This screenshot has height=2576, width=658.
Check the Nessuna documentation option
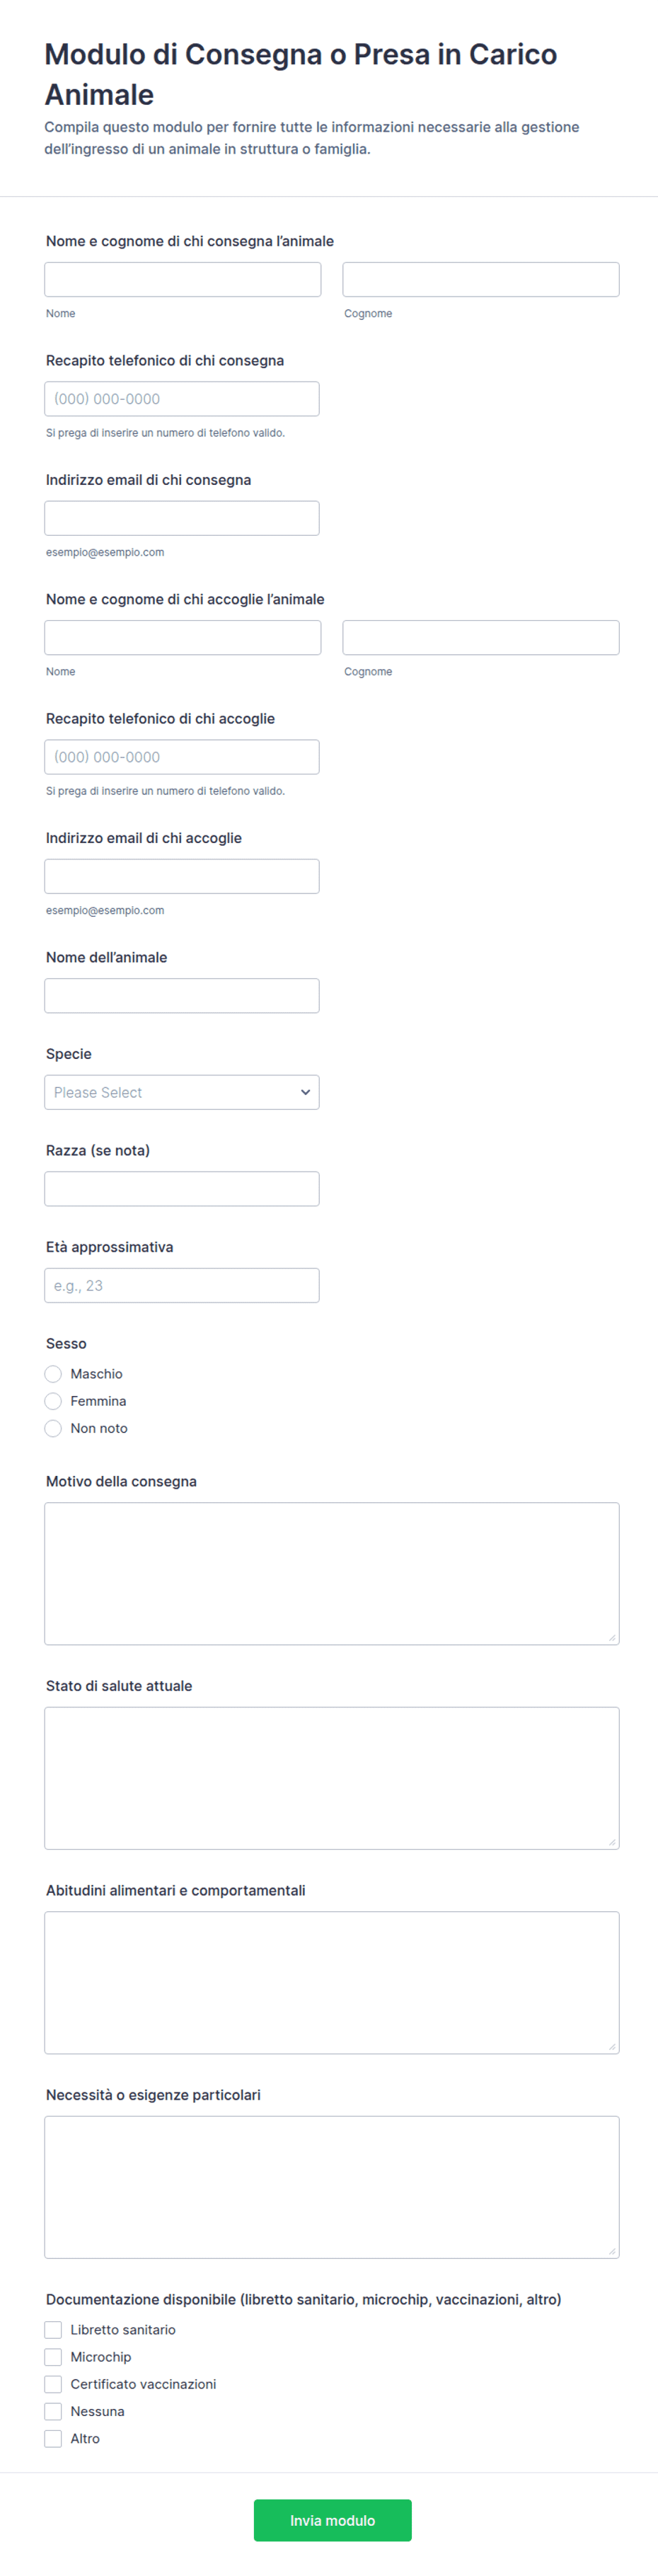(x=53, y=2411)
